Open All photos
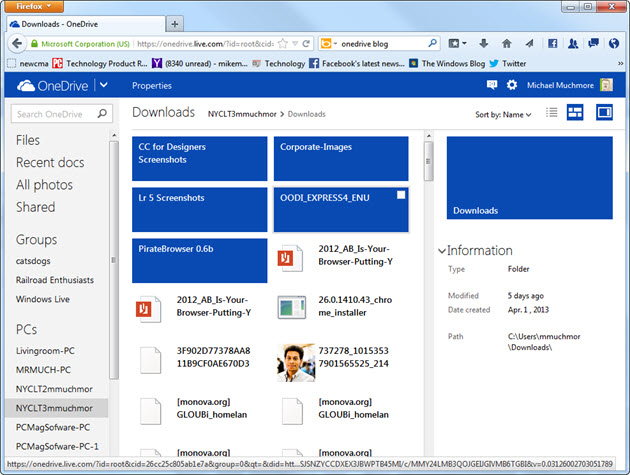This screenshot has width=630, height=475. pos(44,185)
